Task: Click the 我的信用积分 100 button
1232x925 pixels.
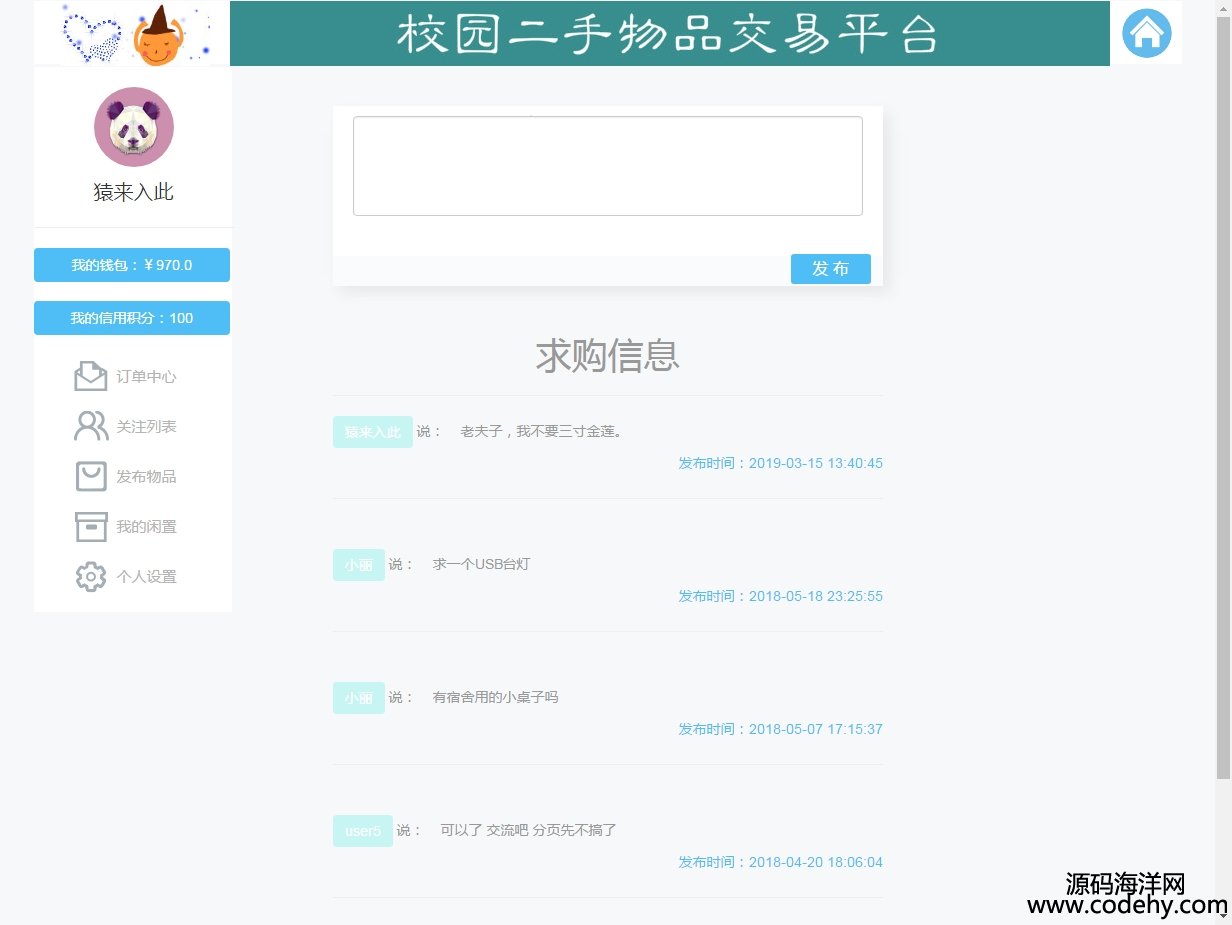Action: click(132, 318)
